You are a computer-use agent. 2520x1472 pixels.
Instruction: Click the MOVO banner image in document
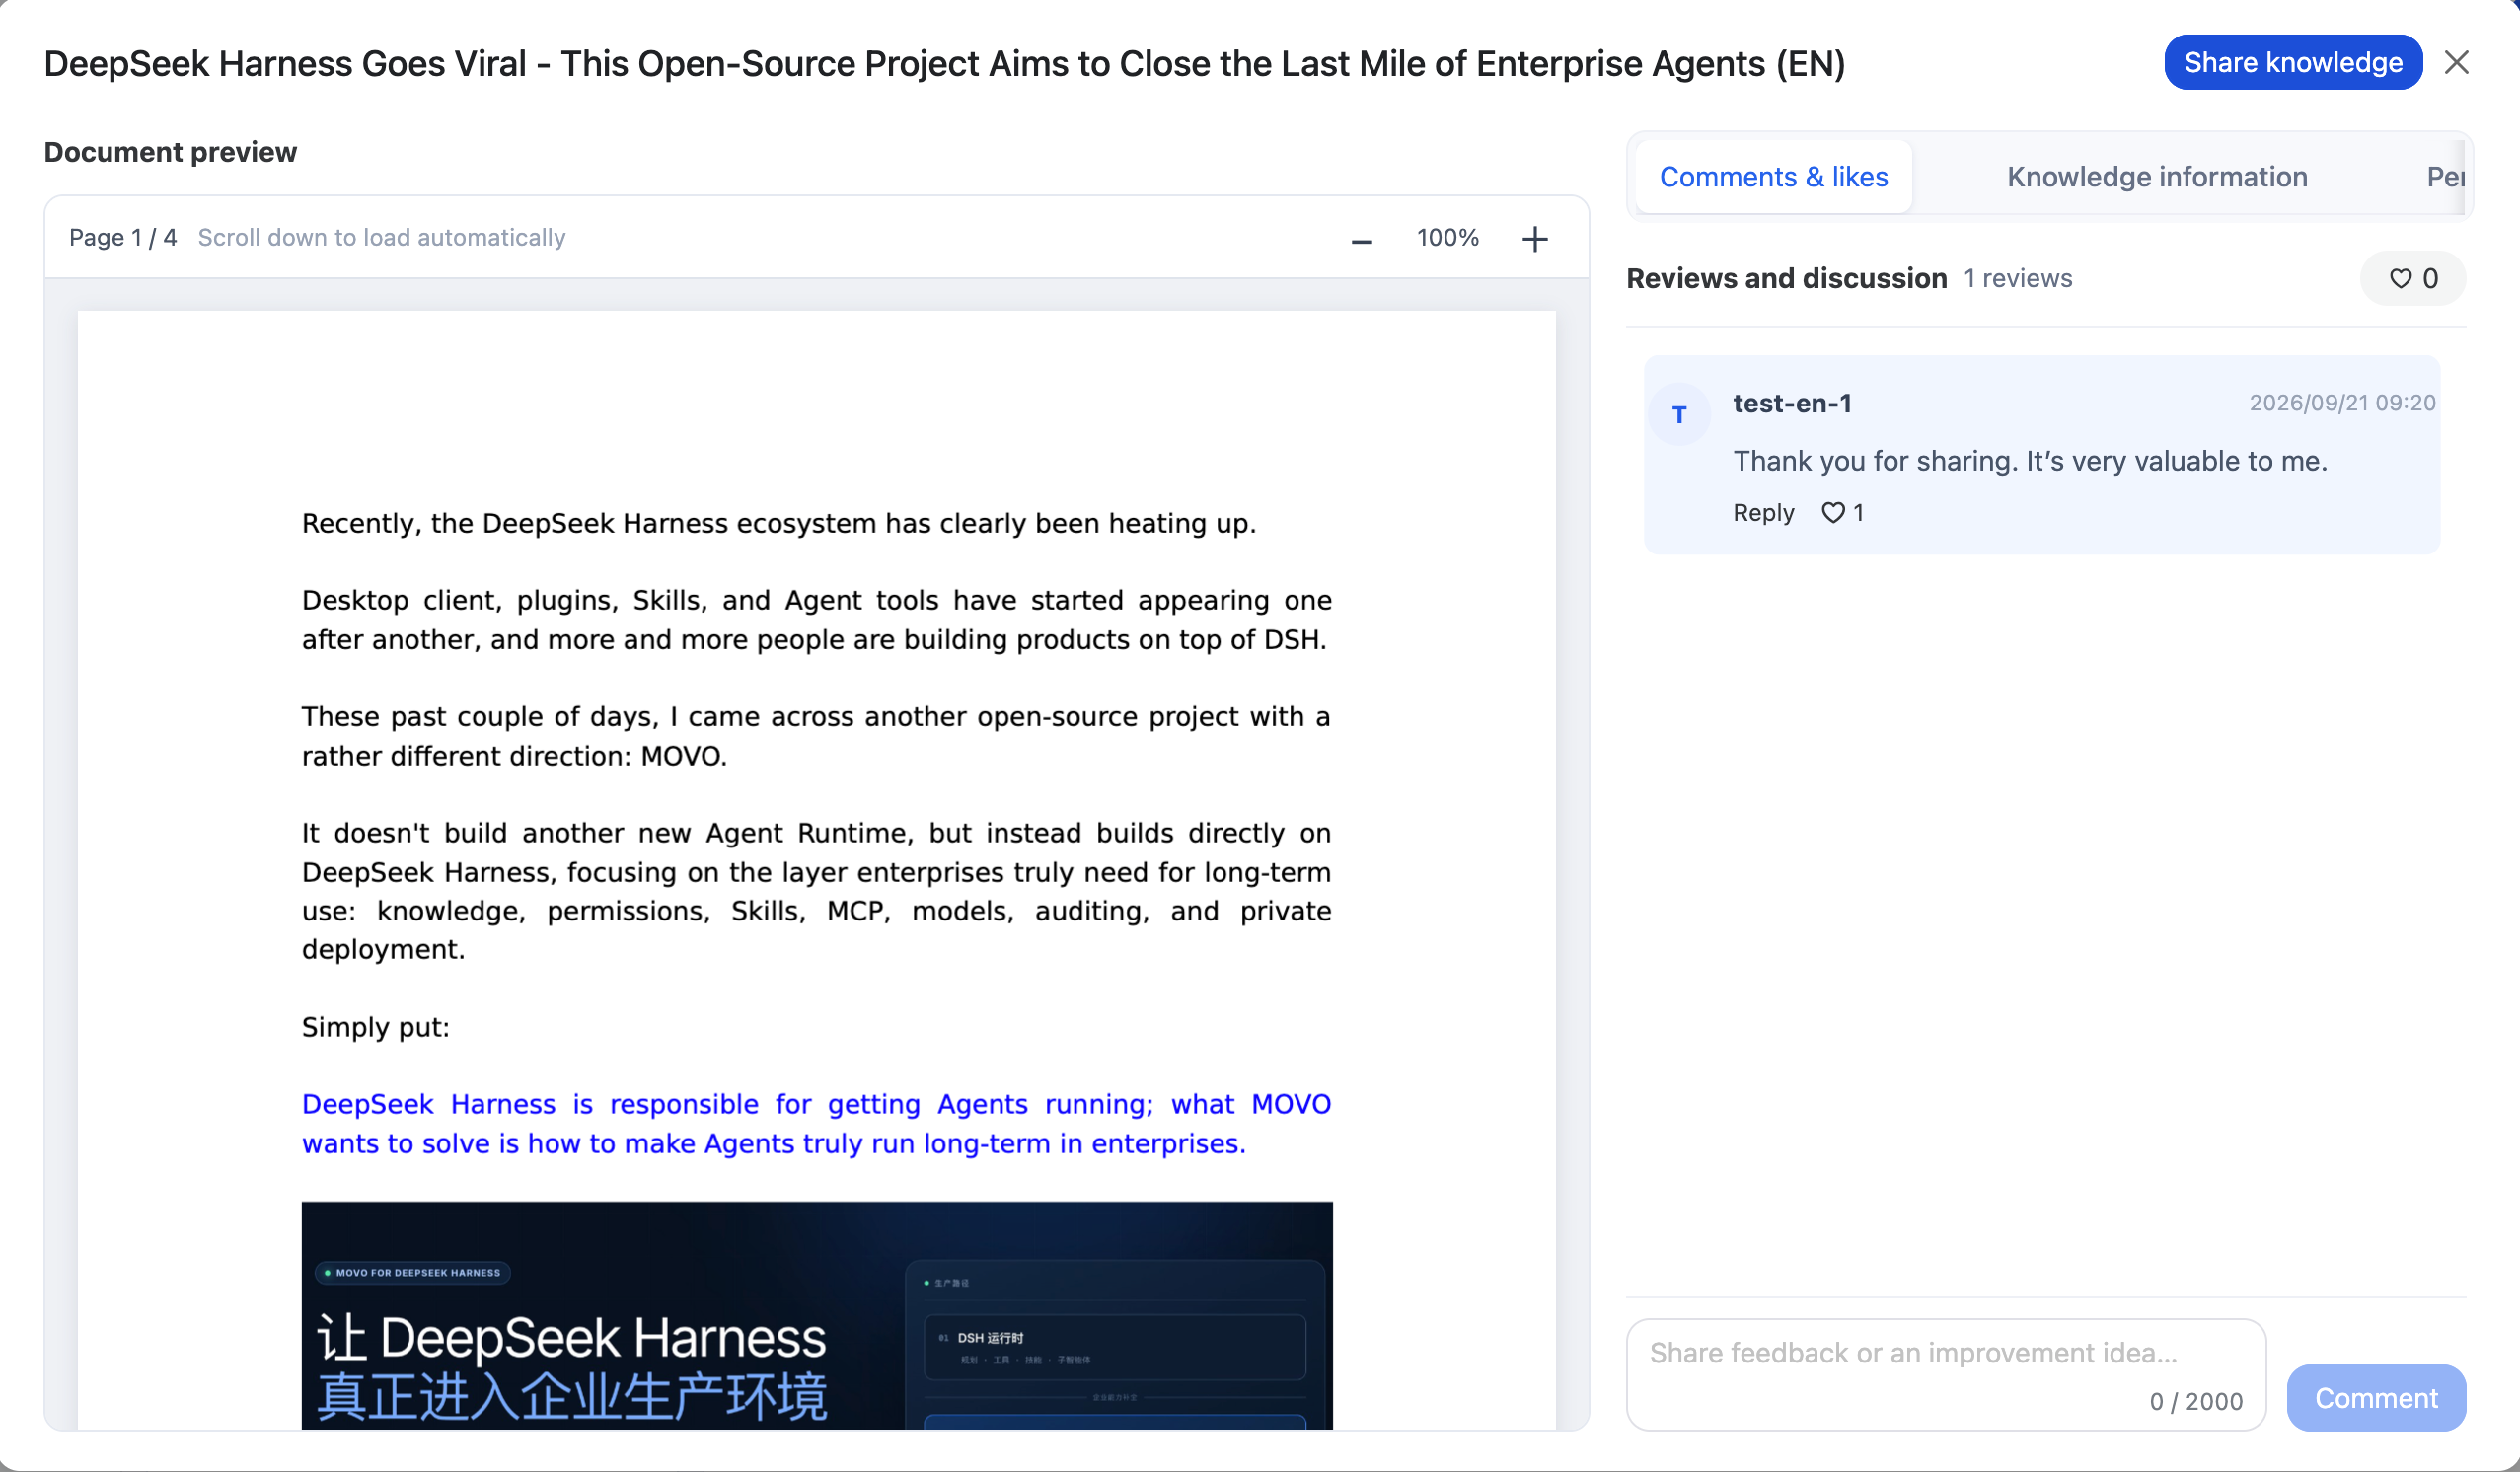(x=816, y=1315)
